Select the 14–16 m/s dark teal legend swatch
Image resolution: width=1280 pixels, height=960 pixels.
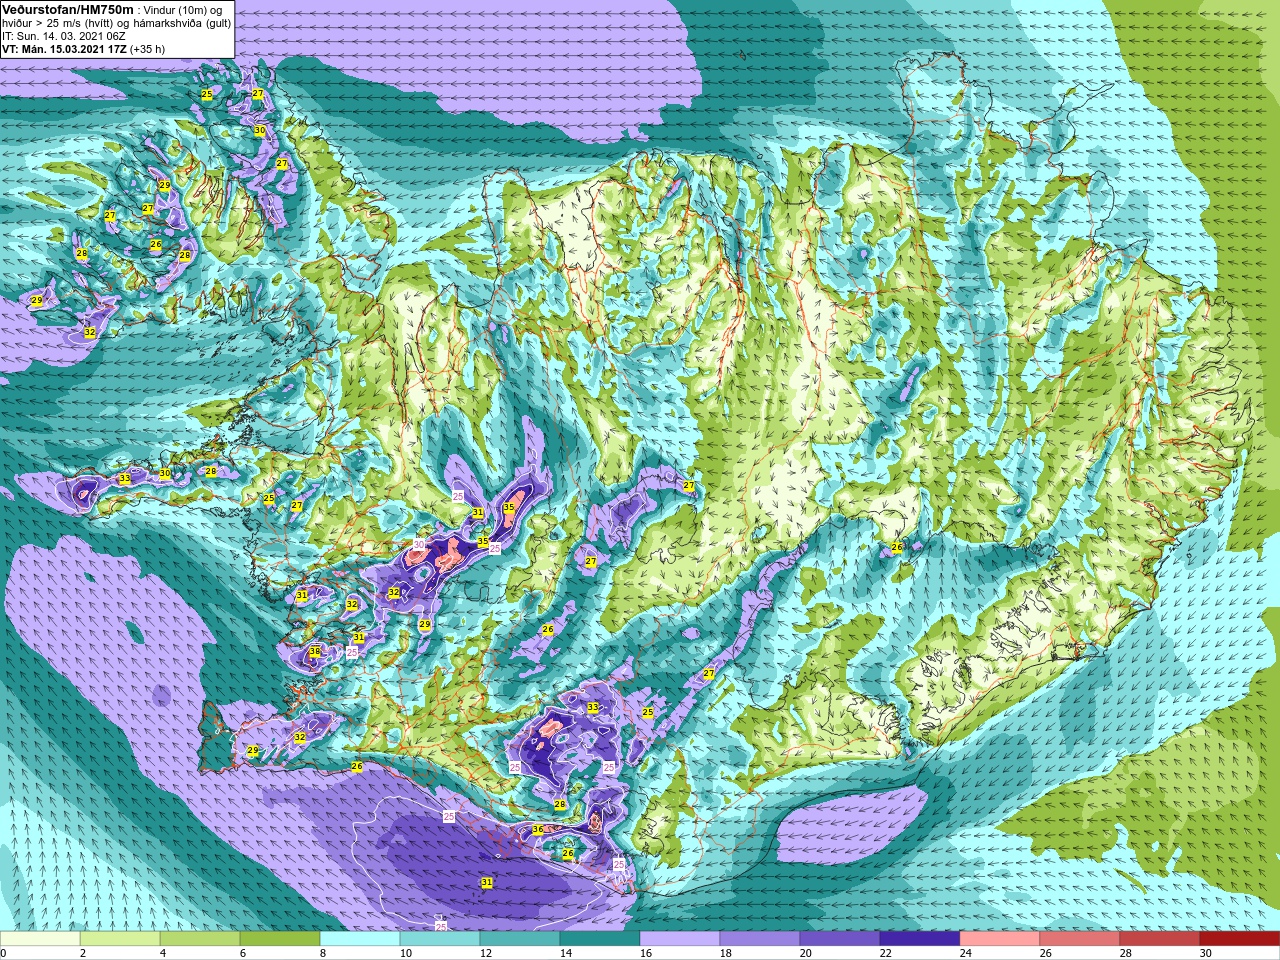click(600, 939)
